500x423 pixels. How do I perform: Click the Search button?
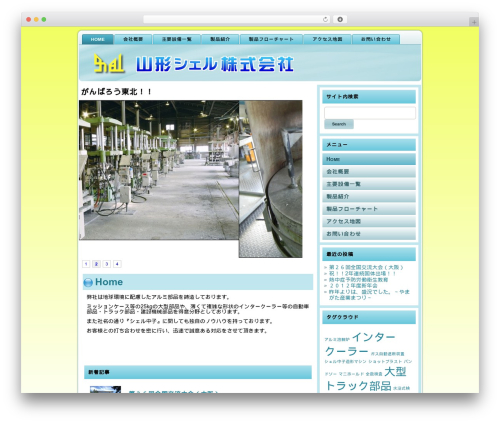click(339, 124)
